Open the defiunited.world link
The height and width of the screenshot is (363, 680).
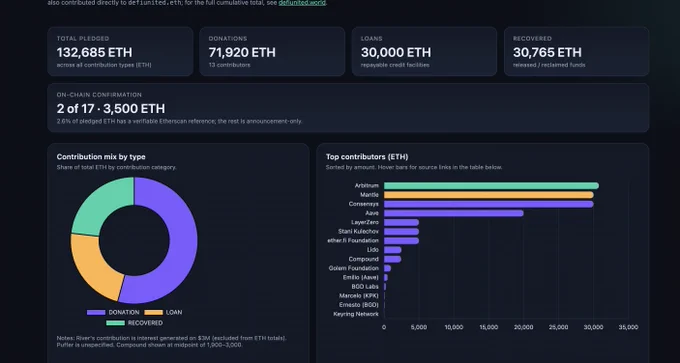(x=302, y=3)
